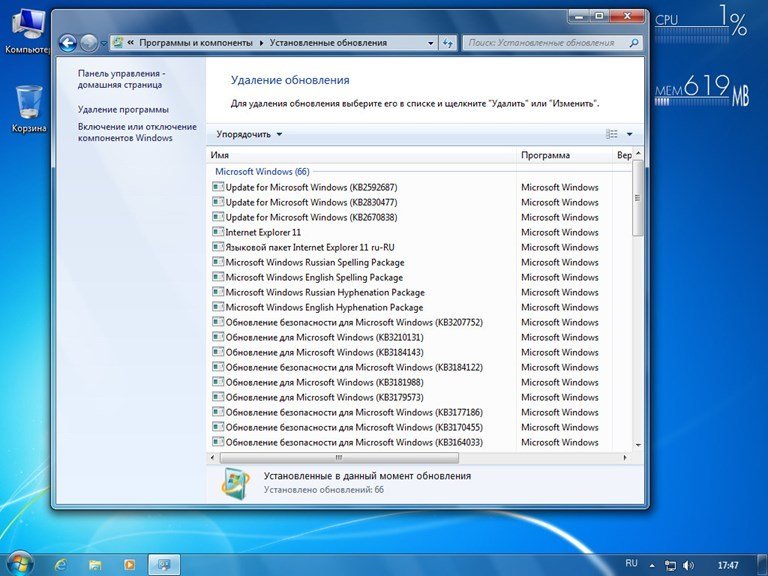Image resolution: width=768 pixels, height=576 pixels.
Task: Select the Internet Explorer 11 update icon
Action: click(x=218, y=232)
